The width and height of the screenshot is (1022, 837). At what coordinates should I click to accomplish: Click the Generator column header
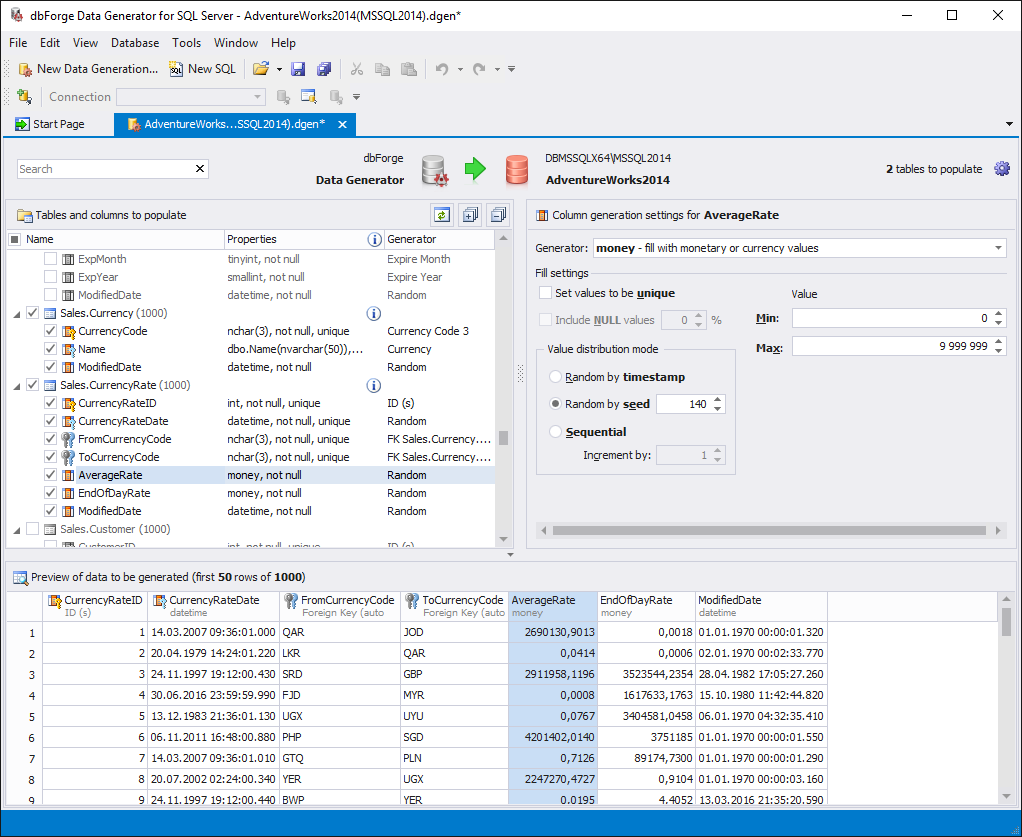coord(439,239)
